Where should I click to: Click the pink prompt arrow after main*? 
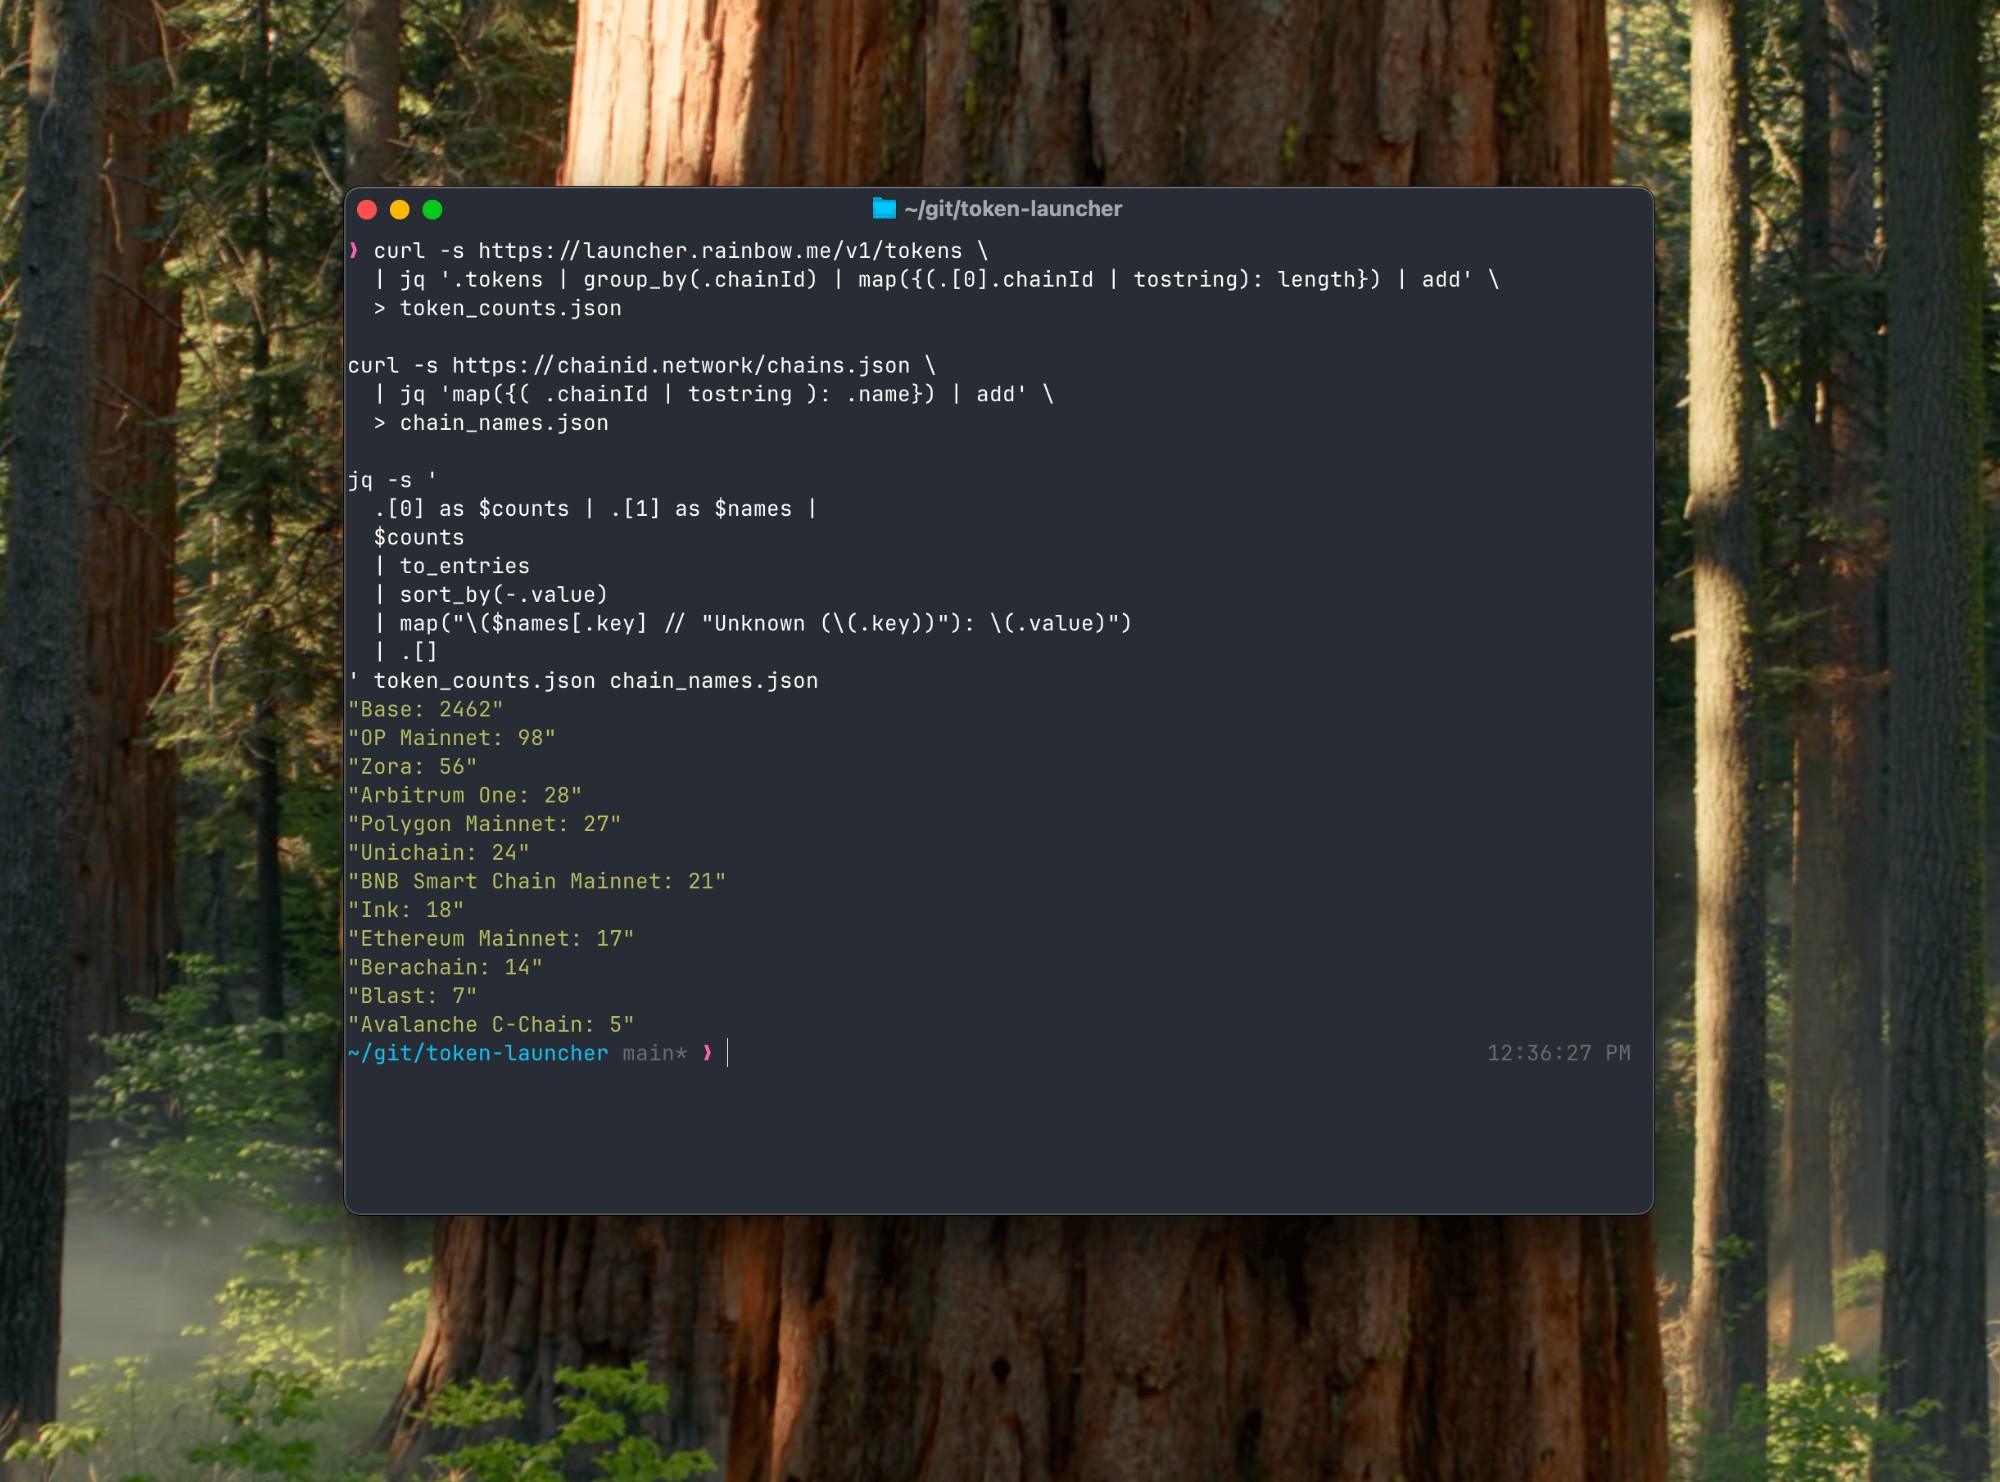[x=708, y=1053]
